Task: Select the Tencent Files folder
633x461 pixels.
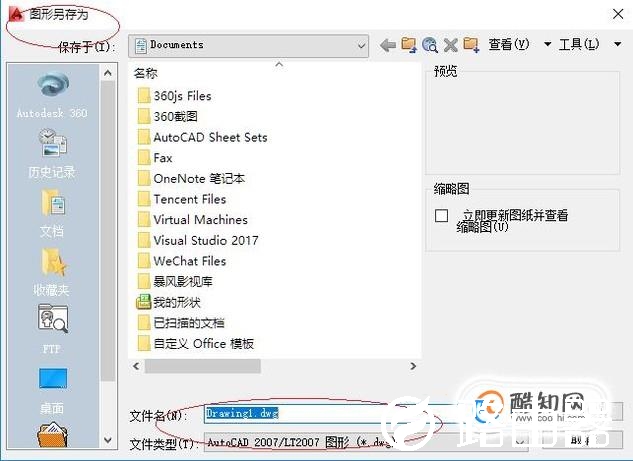Action: [x=182, y=199]
